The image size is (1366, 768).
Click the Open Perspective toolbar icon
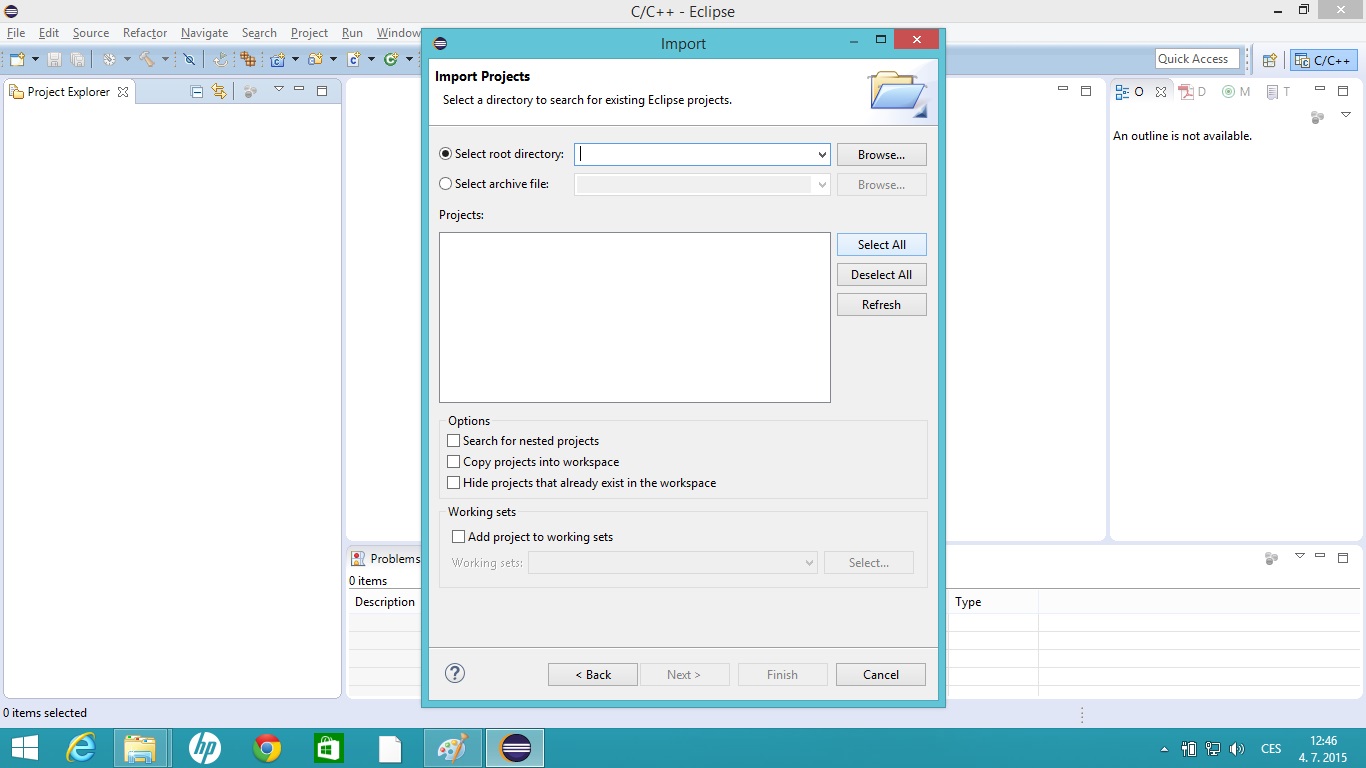[x=1269, y=60]
